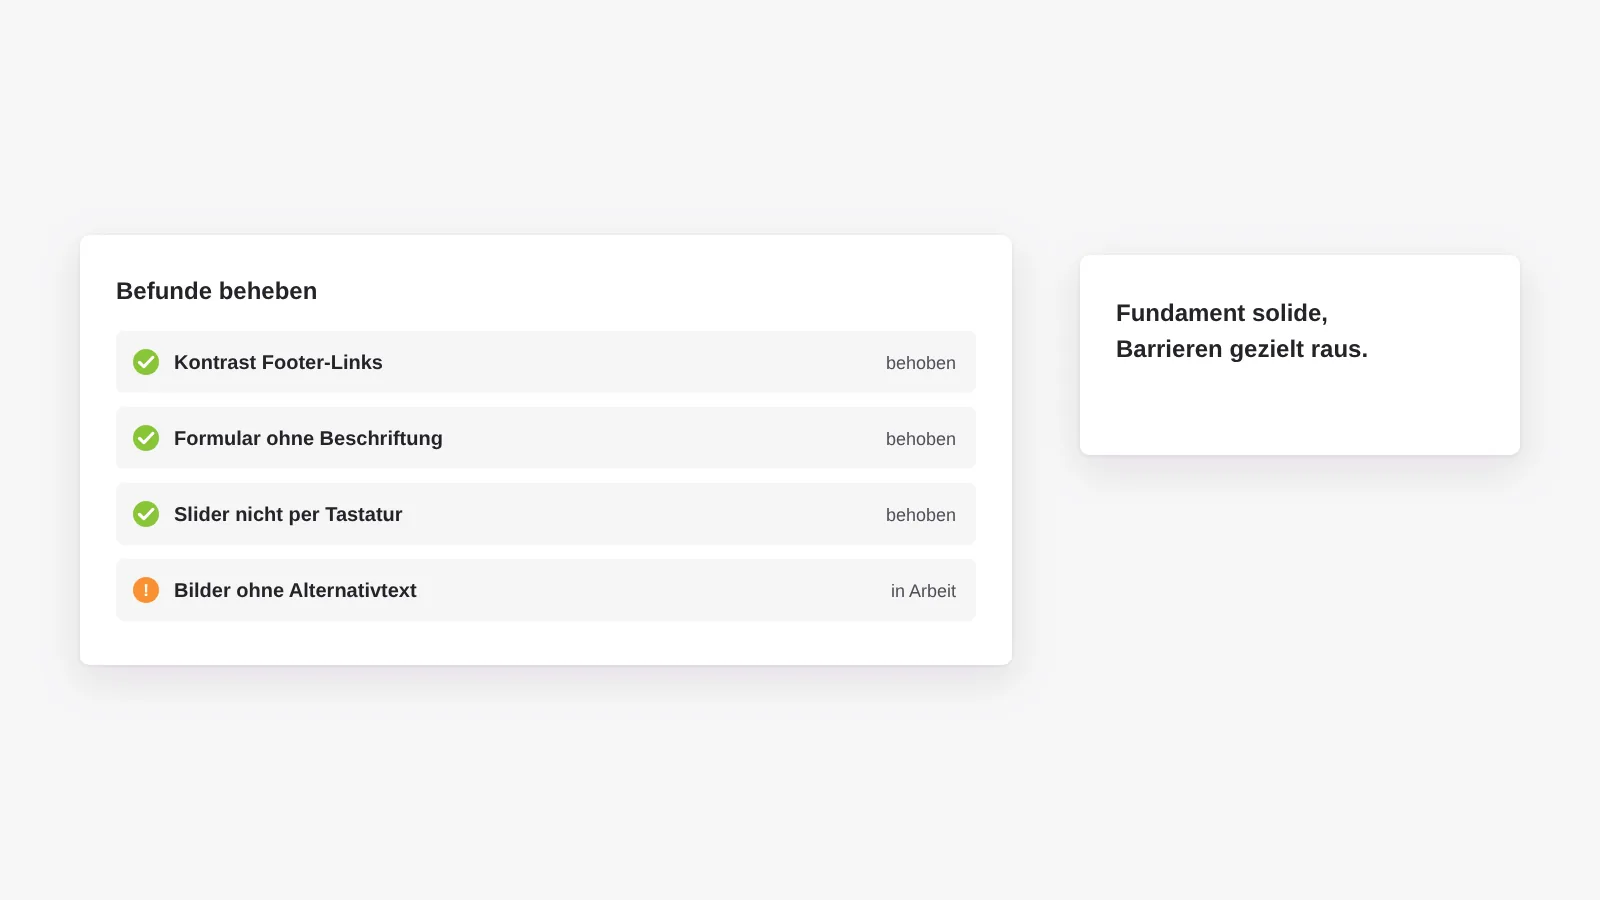The width and height of the screenshot is (1600, 900).
Task: Click the 'behoben' status of Formular ohne Beschriftung
Action: 921,439
